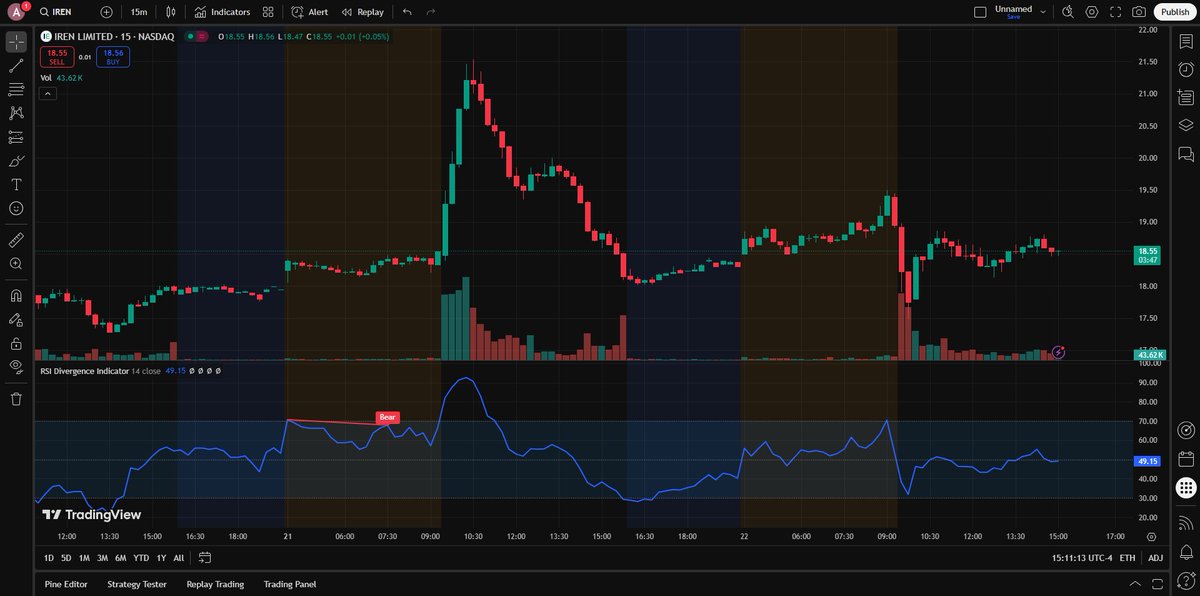Open the apps grid in right sidebar
The image size is (1200, 596).
[1186, 488]
